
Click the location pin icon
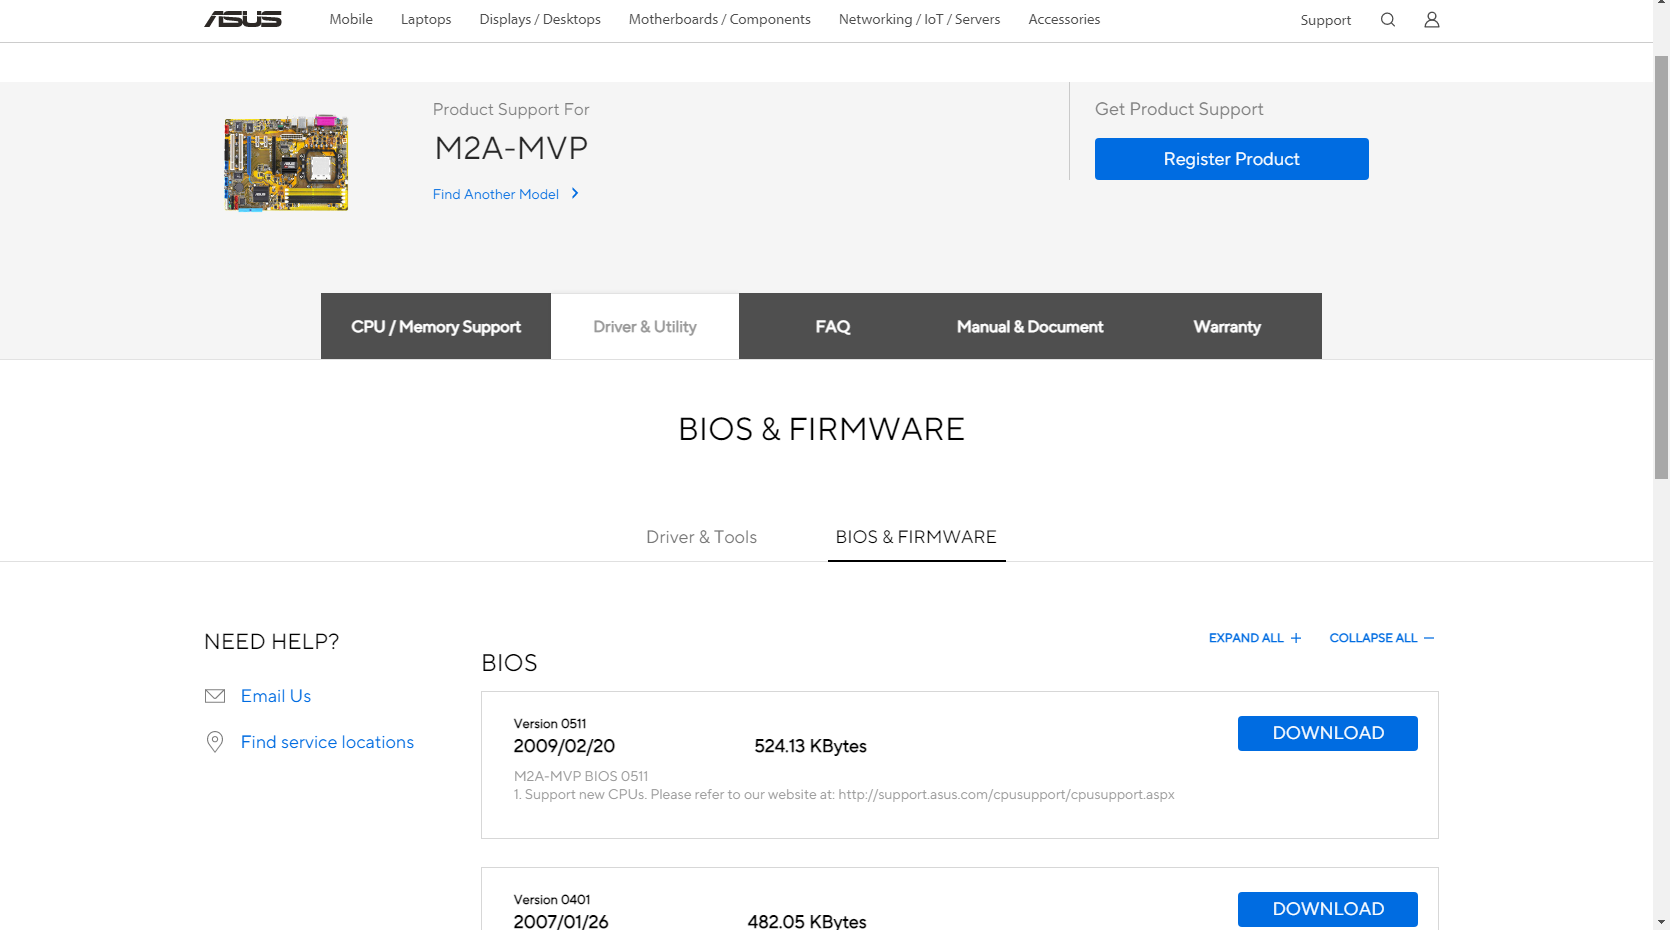pyautogui.click(x=215, y=742)
